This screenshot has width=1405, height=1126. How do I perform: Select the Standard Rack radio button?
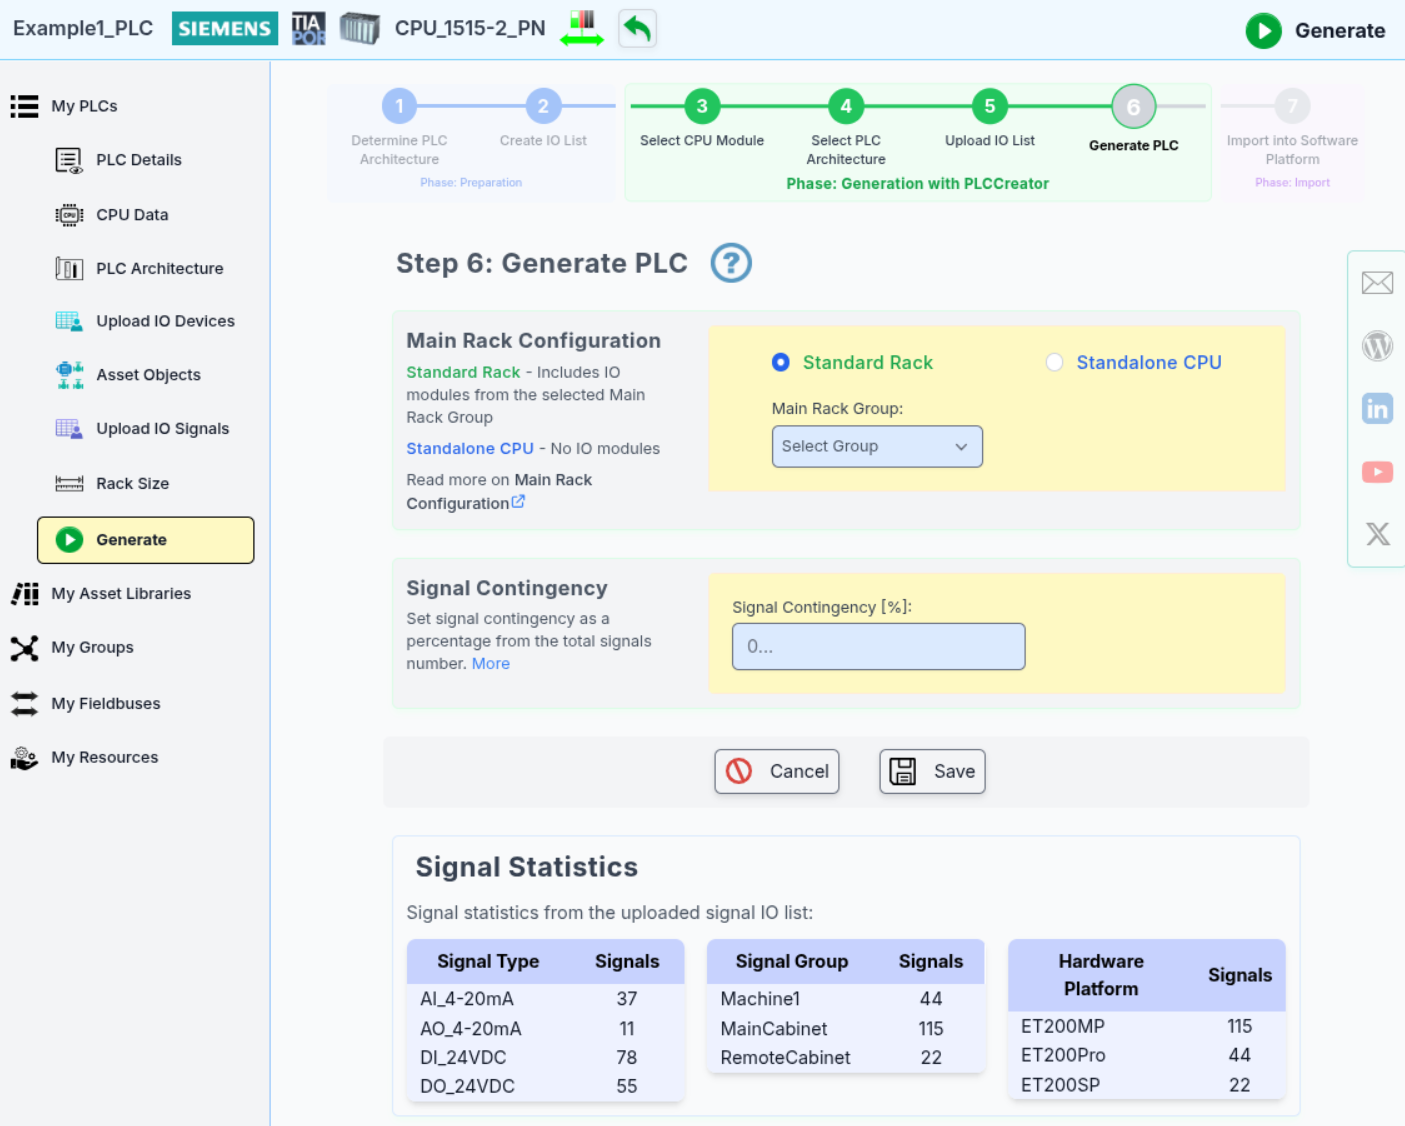click(781, 362)
